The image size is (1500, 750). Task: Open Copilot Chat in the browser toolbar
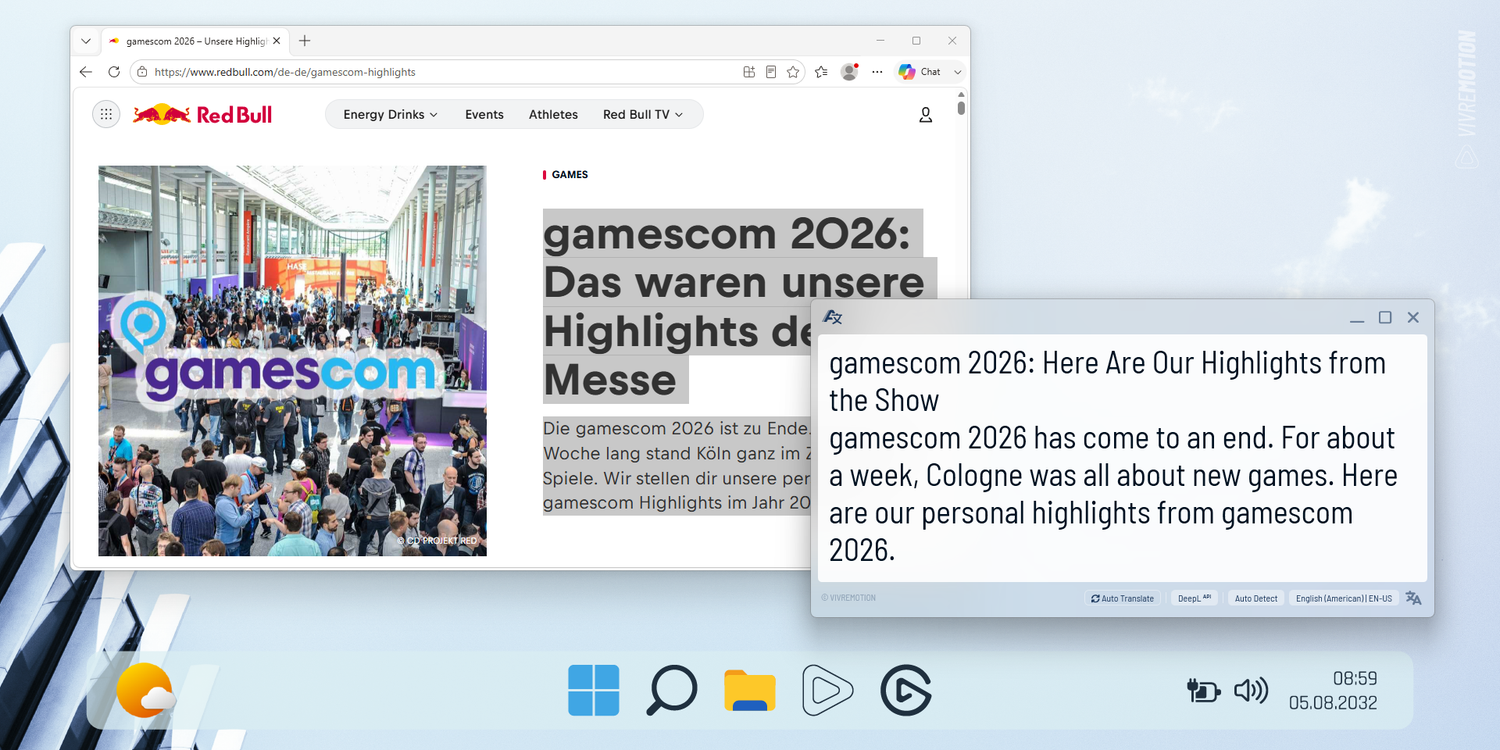[x=919, y=72]
